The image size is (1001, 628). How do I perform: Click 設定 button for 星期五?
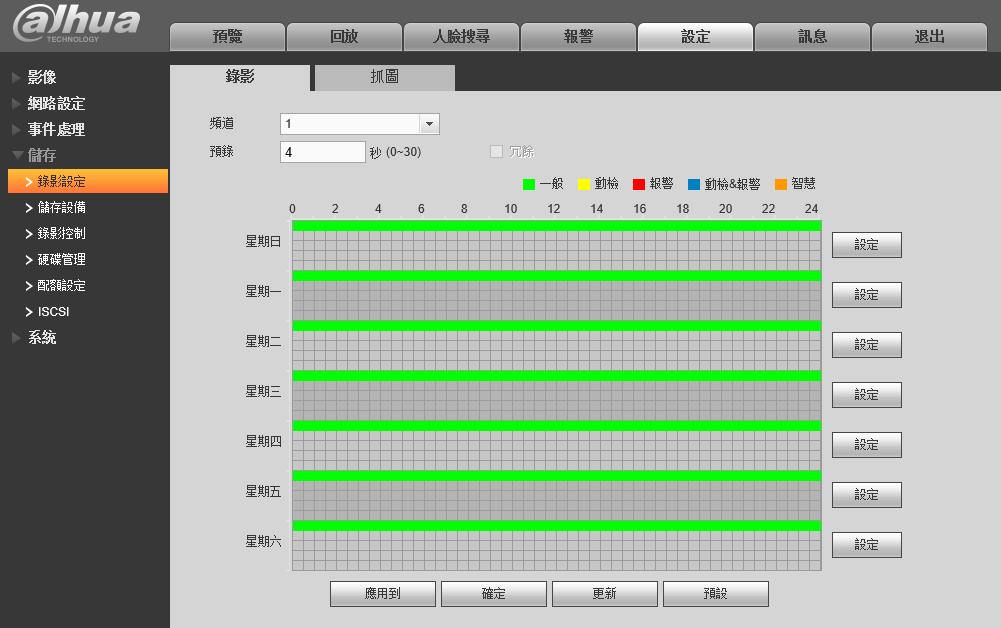click(x=866, y=495)
